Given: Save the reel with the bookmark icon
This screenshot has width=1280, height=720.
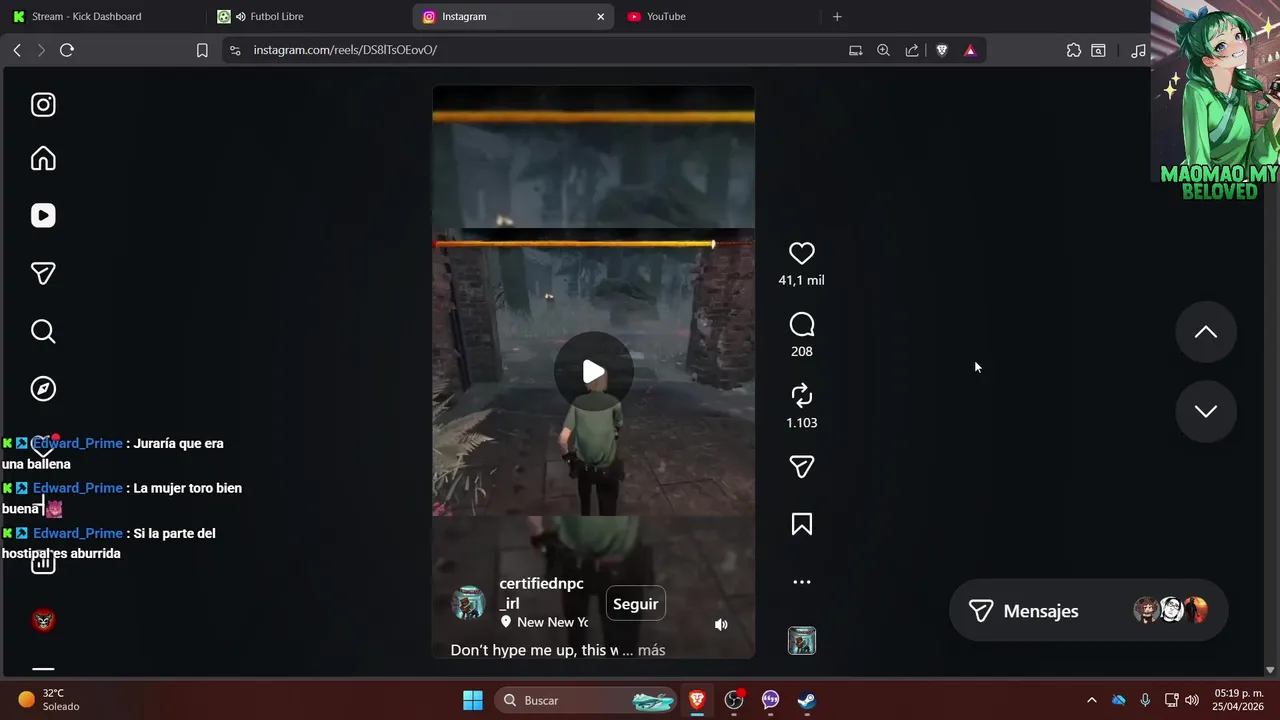Looking at the screenshot, I should [x=802, y=524].
